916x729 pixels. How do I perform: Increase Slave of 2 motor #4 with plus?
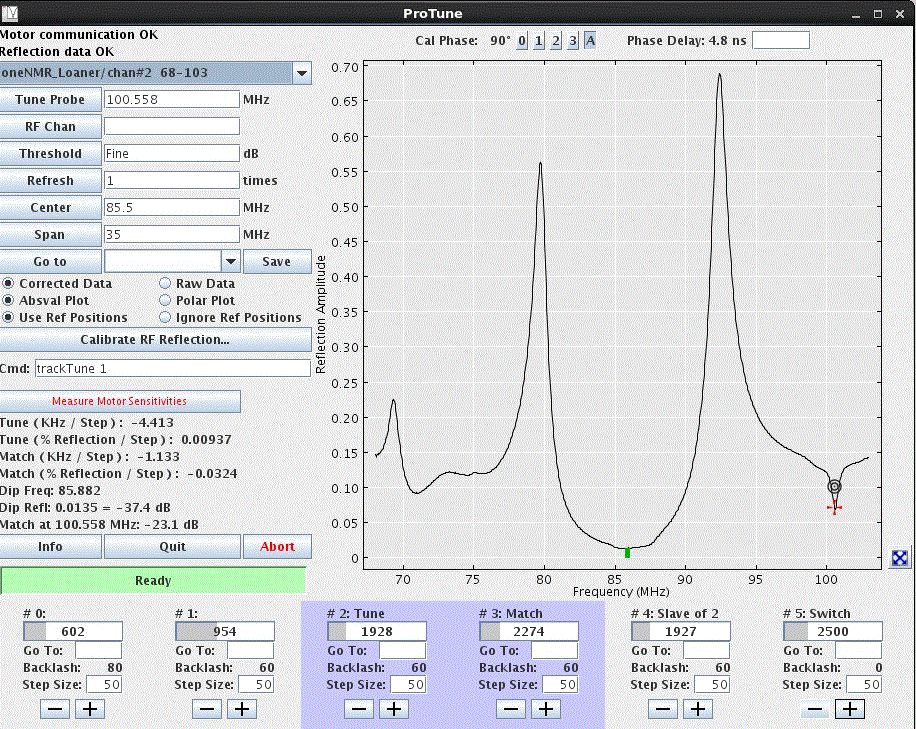(x=698, y=709)
